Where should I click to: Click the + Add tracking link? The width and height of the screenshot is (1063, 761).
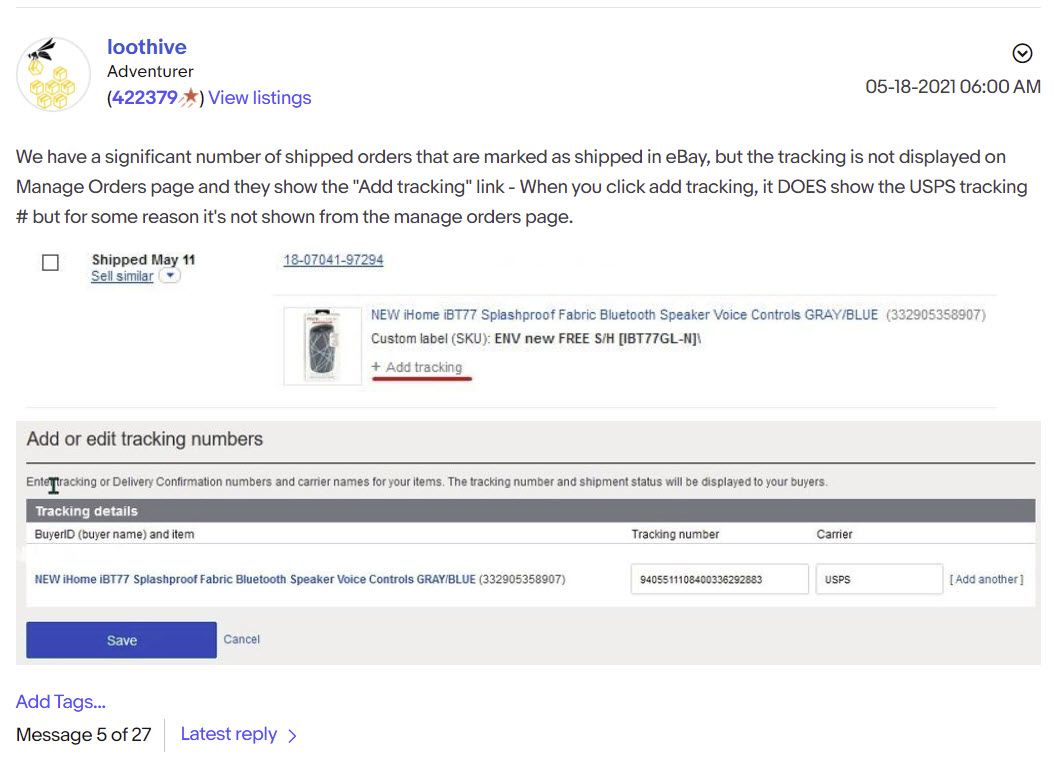click(417, 367)
